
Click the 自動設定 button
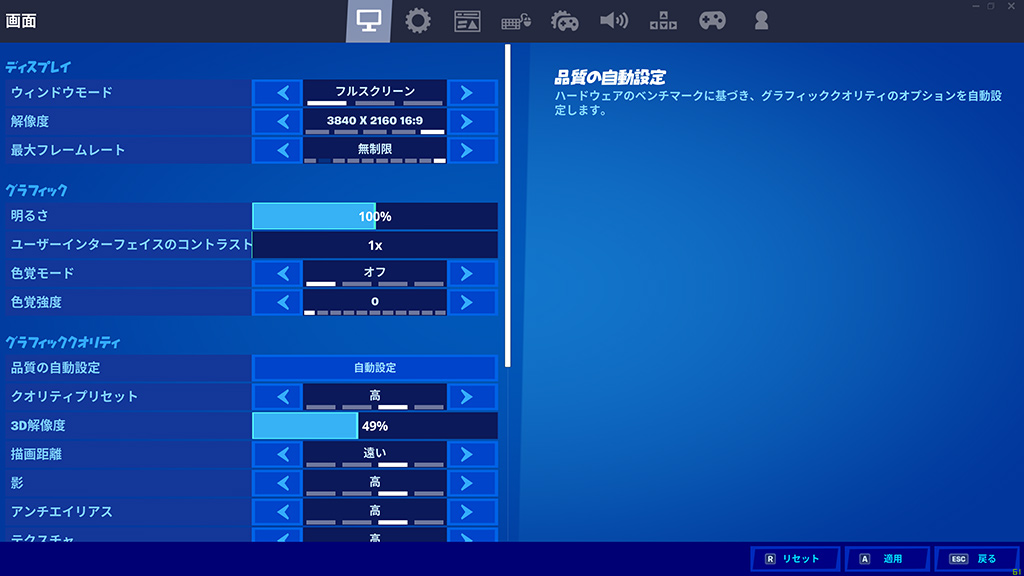[375, 368]
